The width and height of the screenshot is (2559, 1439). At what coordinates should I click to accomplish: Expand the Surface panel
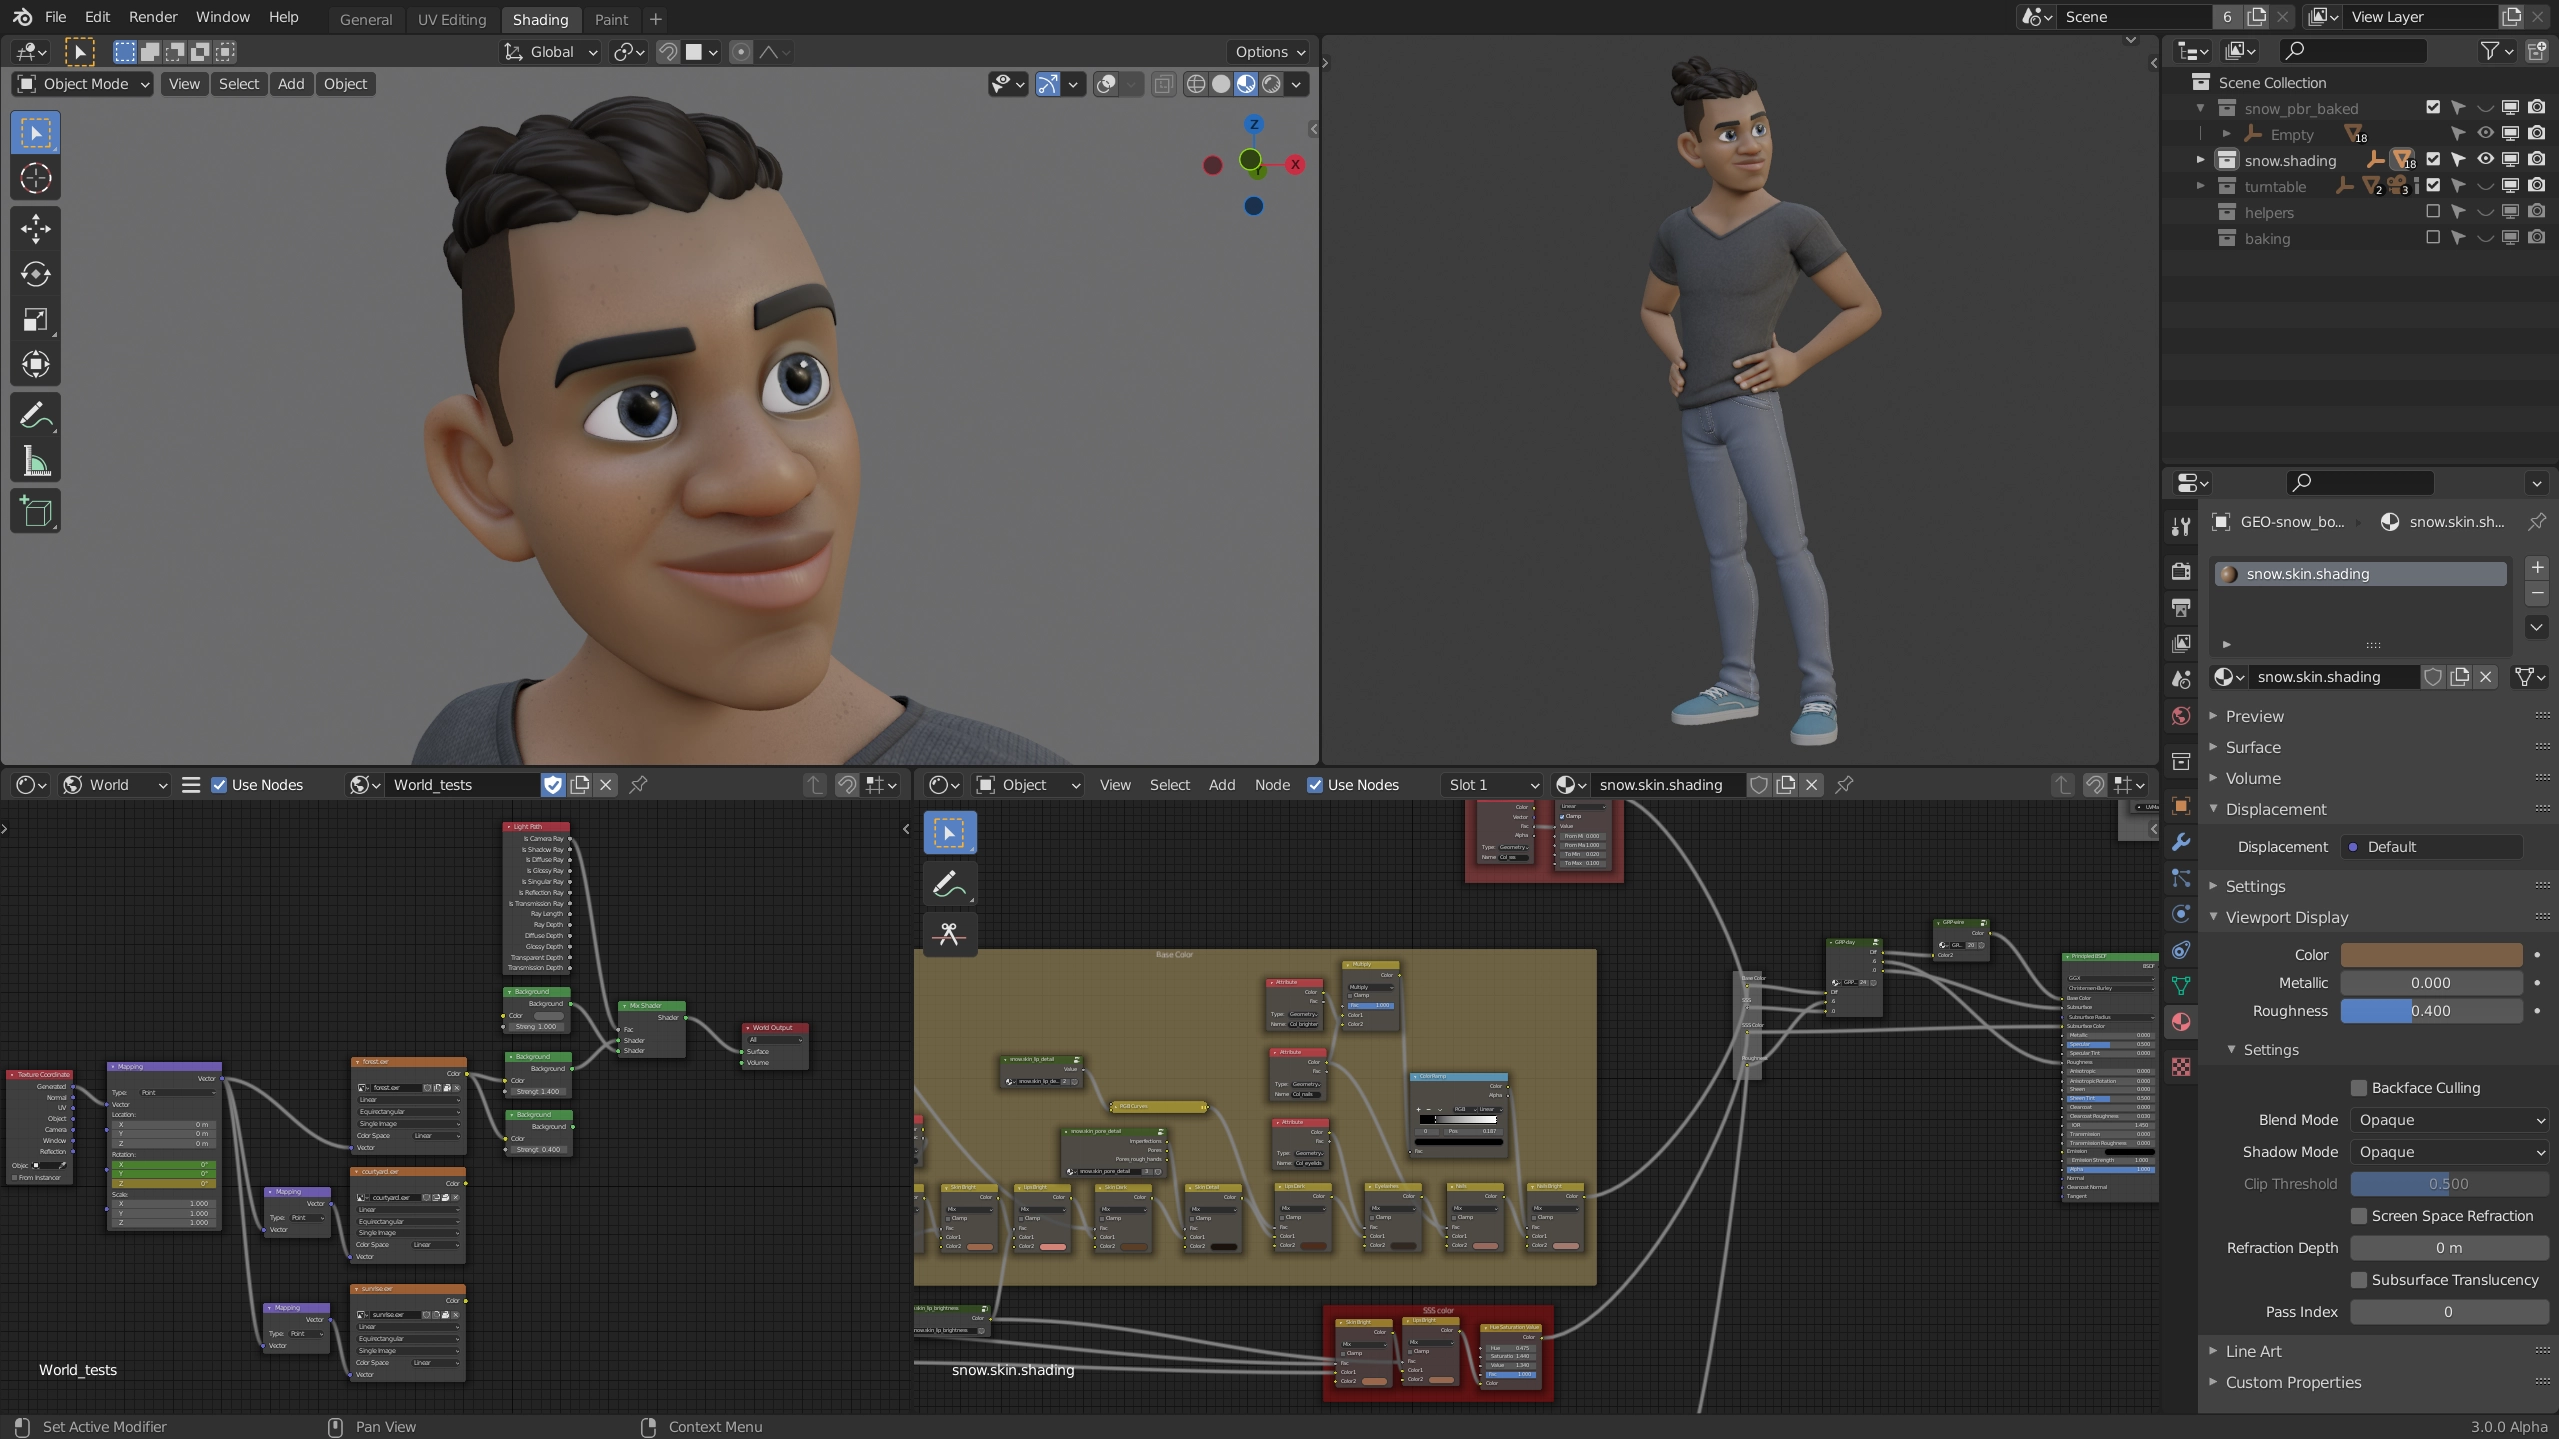[x=2253, y=747]
